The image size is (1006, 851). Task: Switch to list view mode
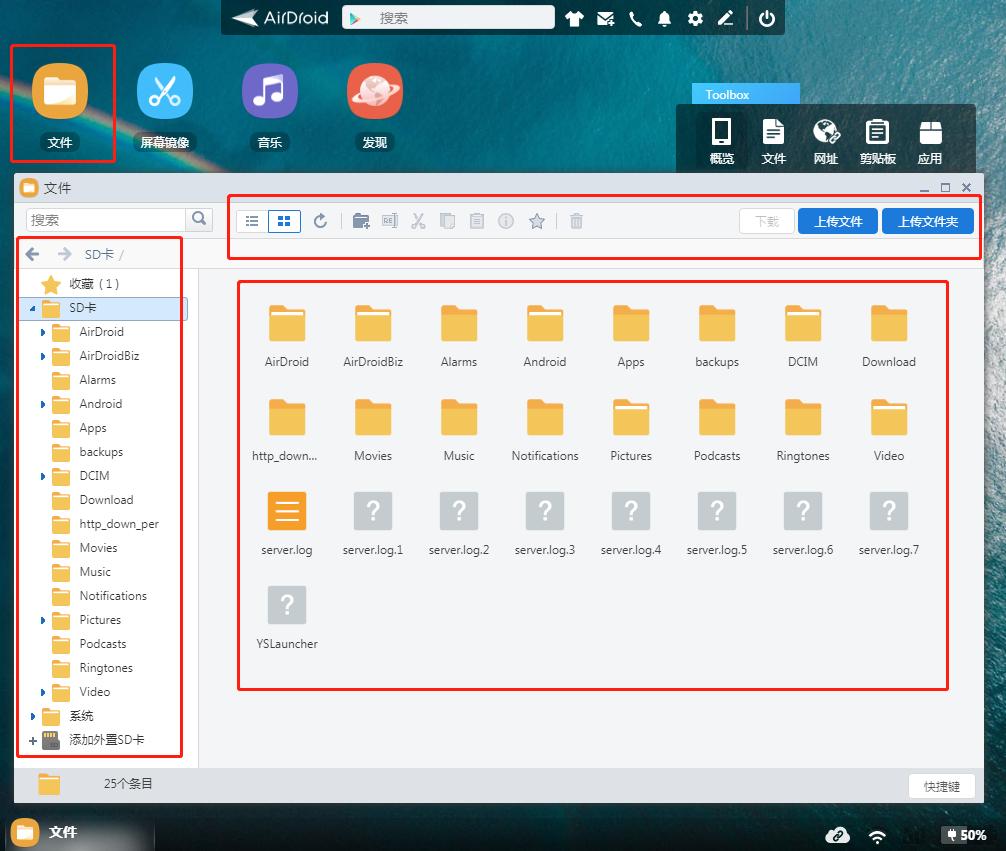click(253, 221)
